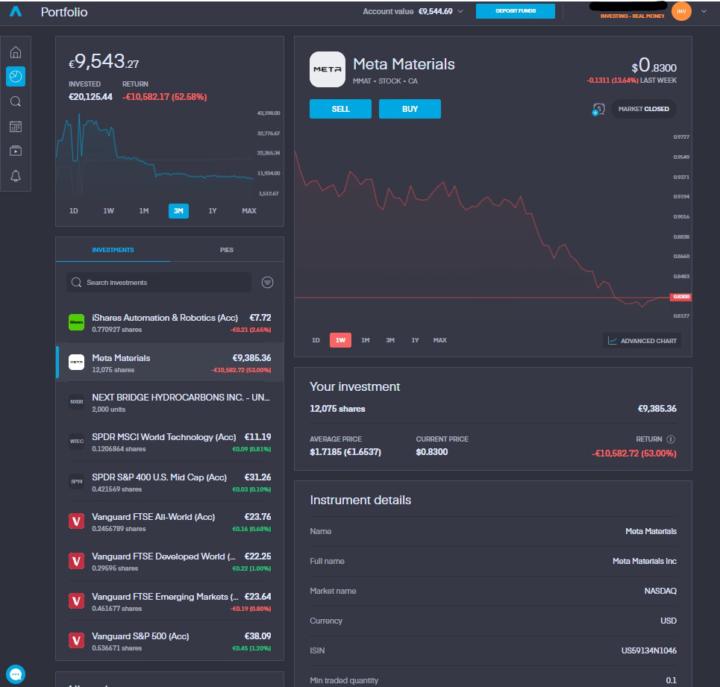
Task: Click the investments filter icon
Action: coord(267,282)
